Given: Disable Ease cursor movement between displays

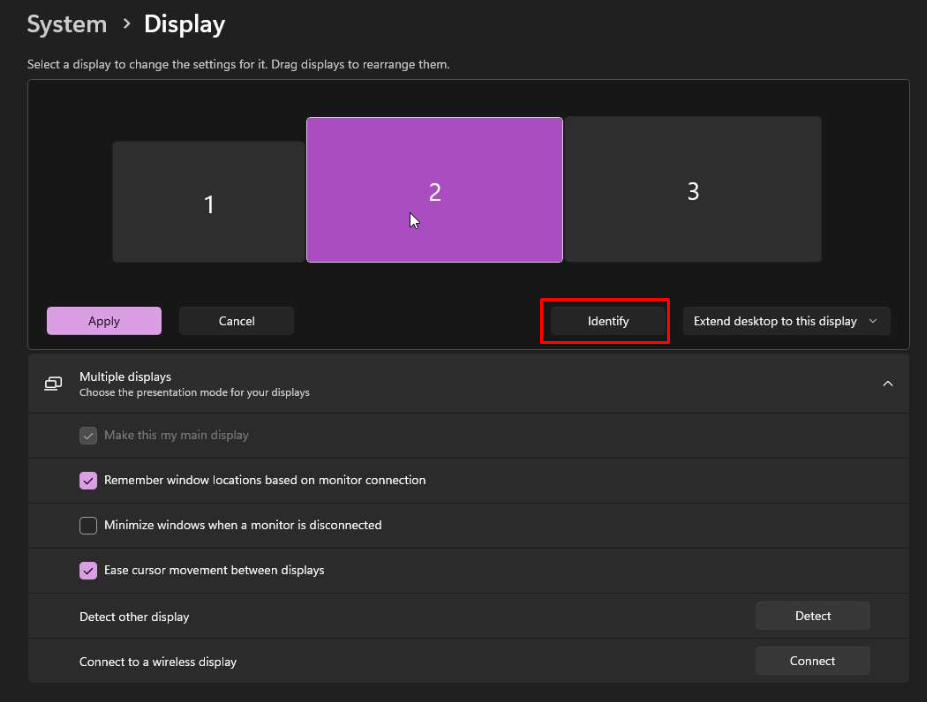Looking at the screenshot, I should click(88, 571).
